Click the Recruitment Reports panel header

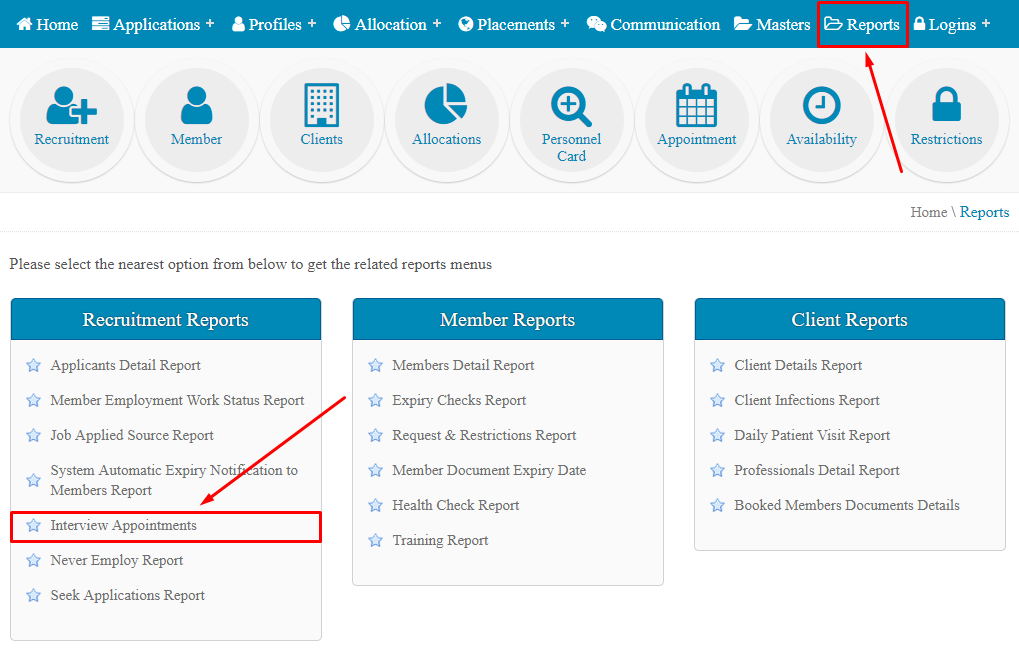tap(166, 319)
